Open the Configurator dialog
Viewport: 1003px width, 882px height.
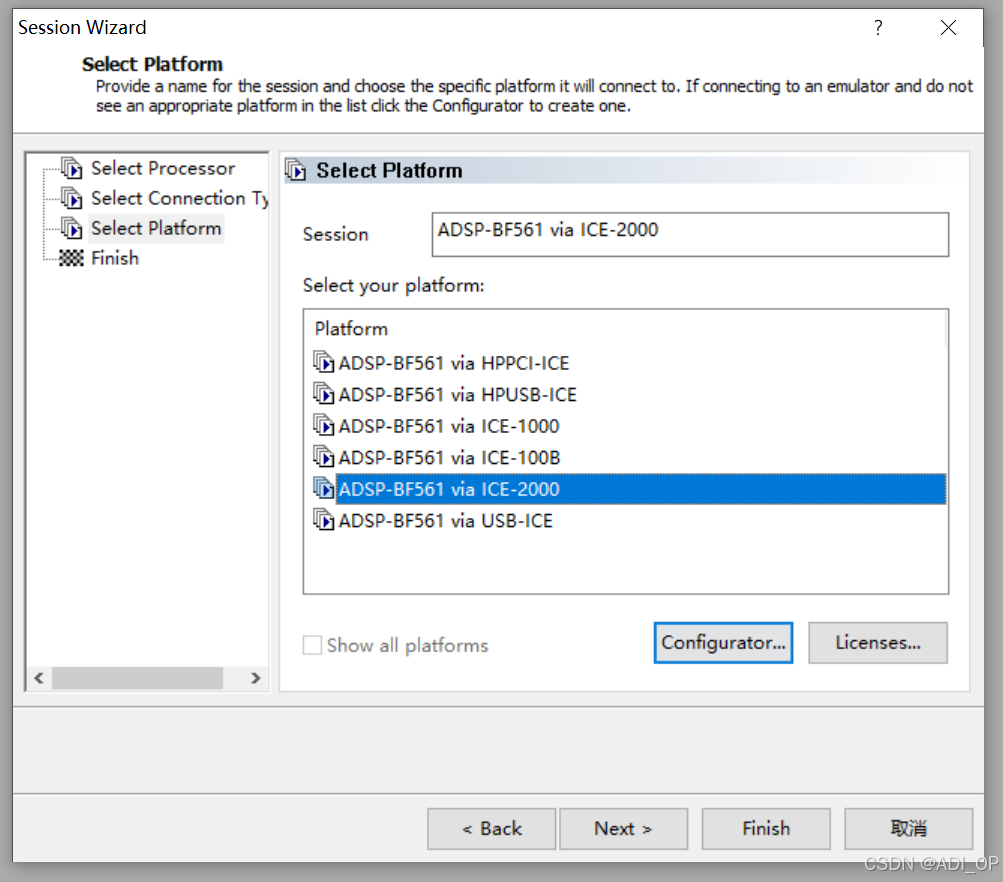(x=723, y=643)
